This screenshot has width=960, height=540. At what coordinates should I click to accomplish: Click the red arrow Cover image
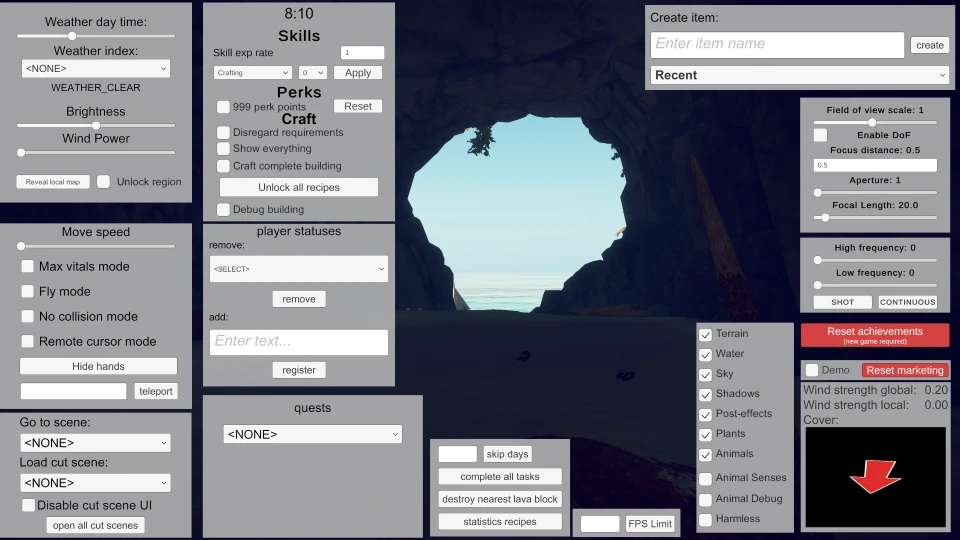pos(875,478)
